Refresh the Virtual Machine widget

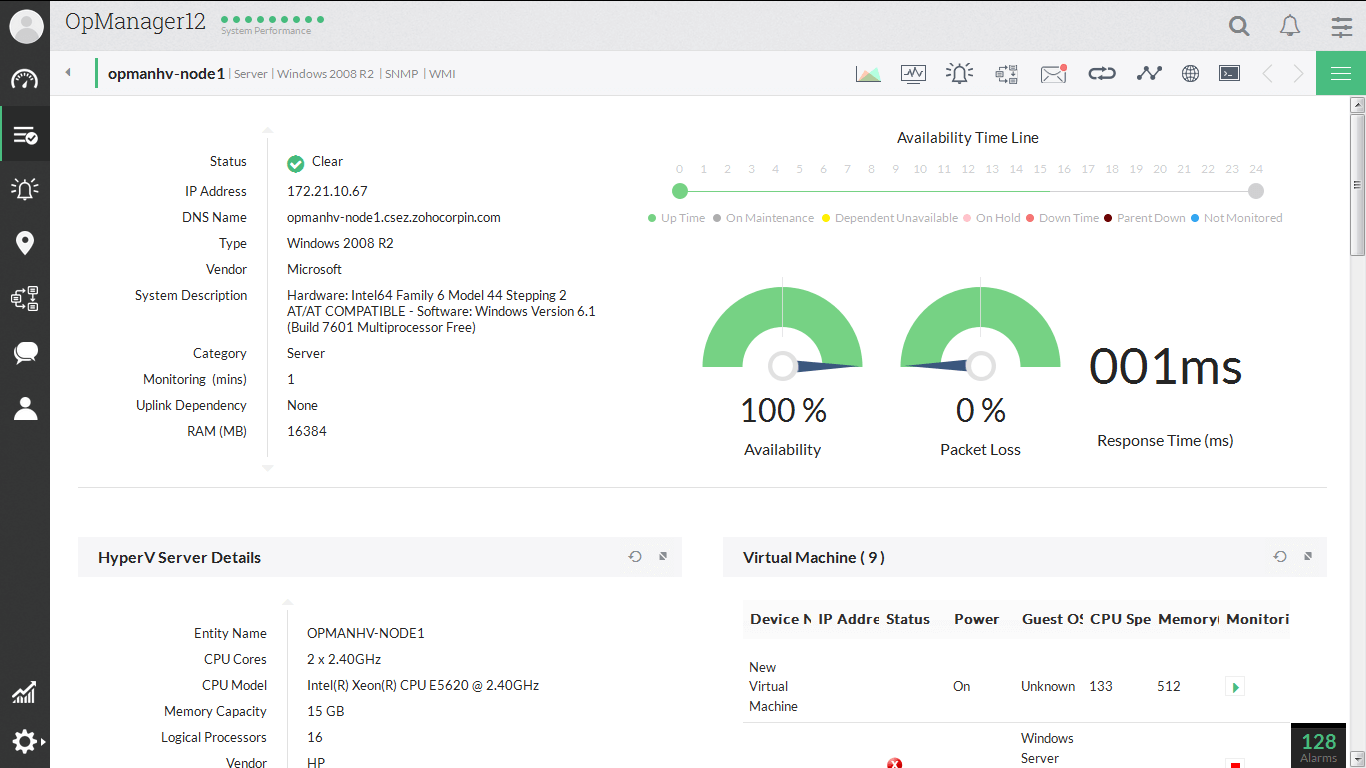coord(1280,557)
